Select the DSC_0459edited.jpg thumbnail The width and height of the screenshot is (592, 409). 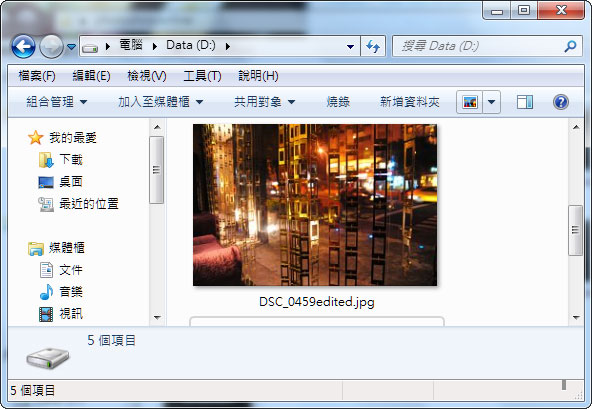pyautogui.click(x=315, y=205)
